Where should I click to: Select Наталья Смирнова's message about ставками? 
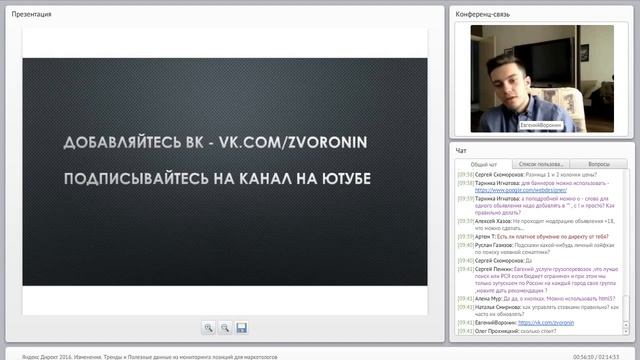point(538,311)
